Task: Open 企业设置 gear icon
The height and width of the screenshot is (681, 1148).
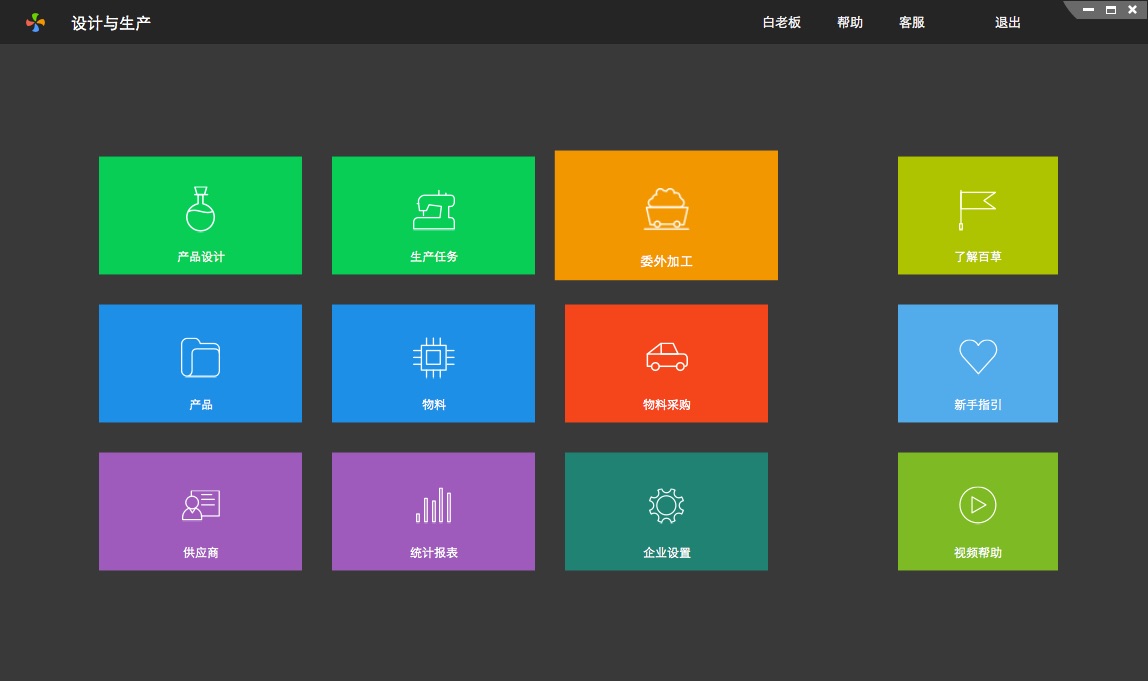Action: click(666, 505)
